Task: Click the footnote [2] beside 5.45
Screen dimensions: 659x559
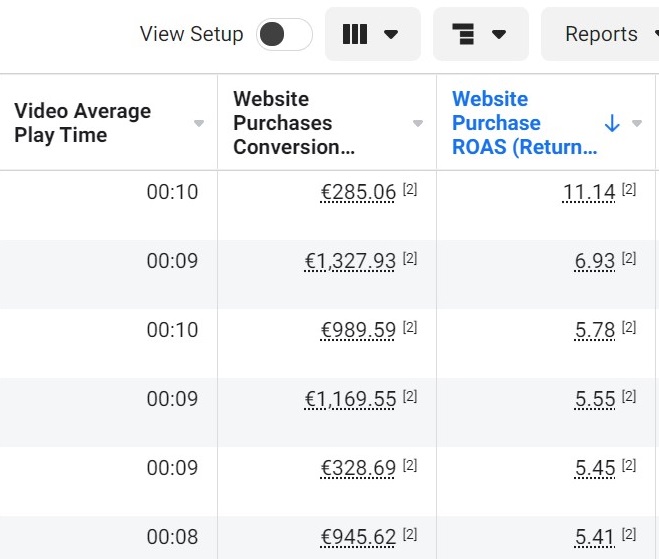Action: coord(629,466)
